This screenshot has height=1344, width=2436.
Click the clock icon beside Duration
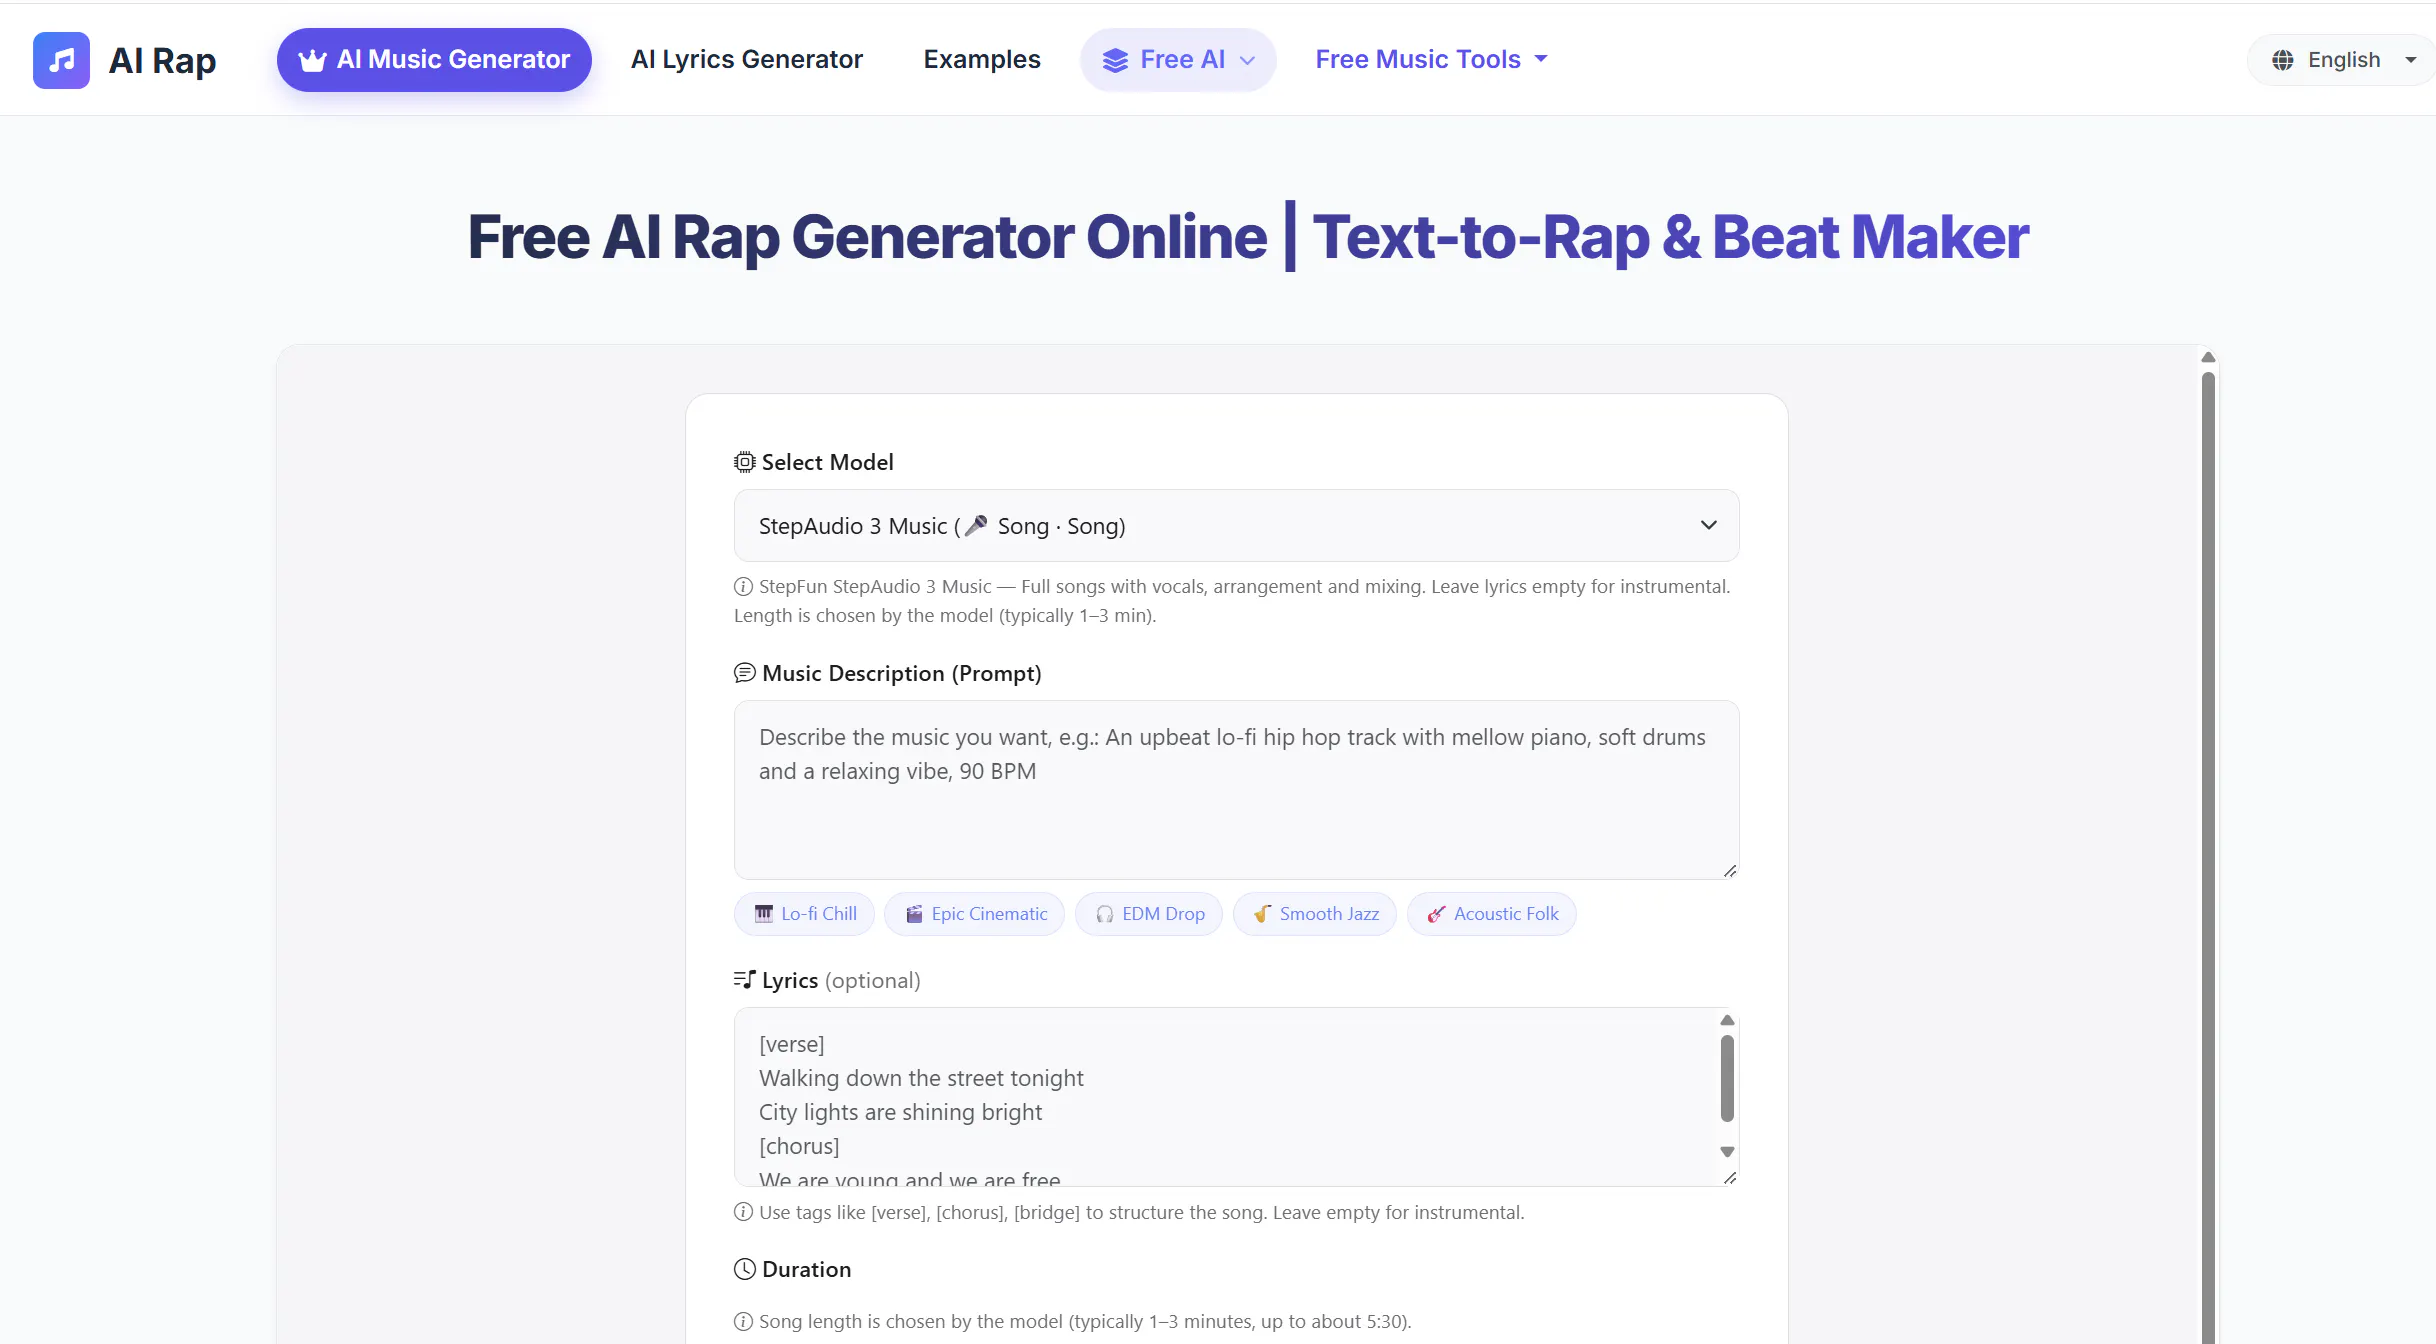point(745,1269)
